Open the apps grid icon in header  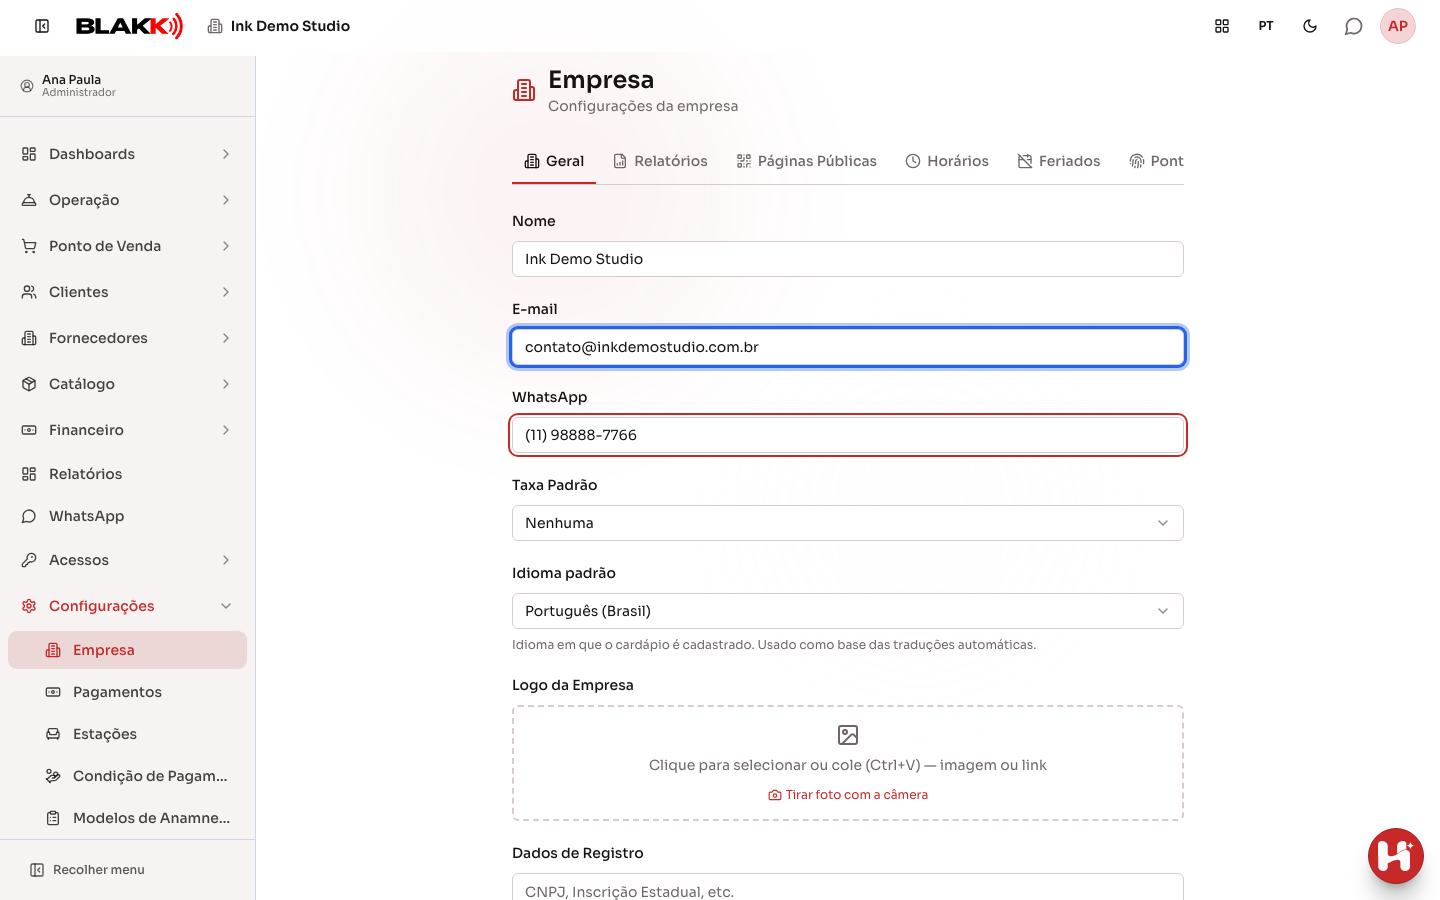click(1222, 26)
